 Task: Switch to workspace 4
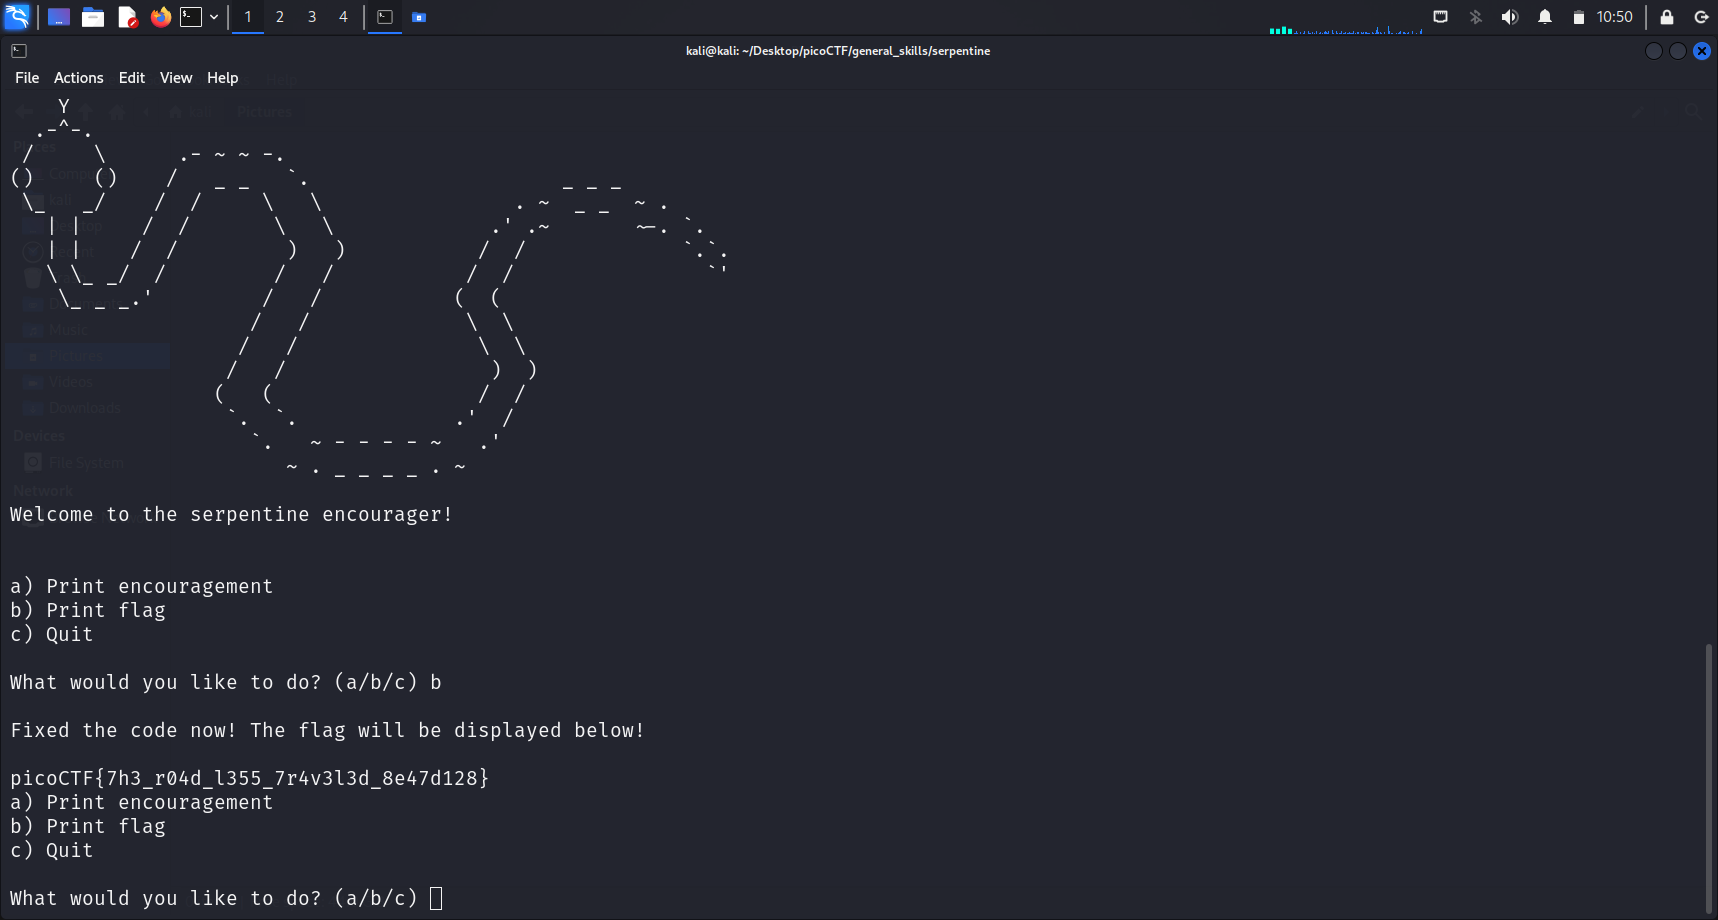pos(343,17)
